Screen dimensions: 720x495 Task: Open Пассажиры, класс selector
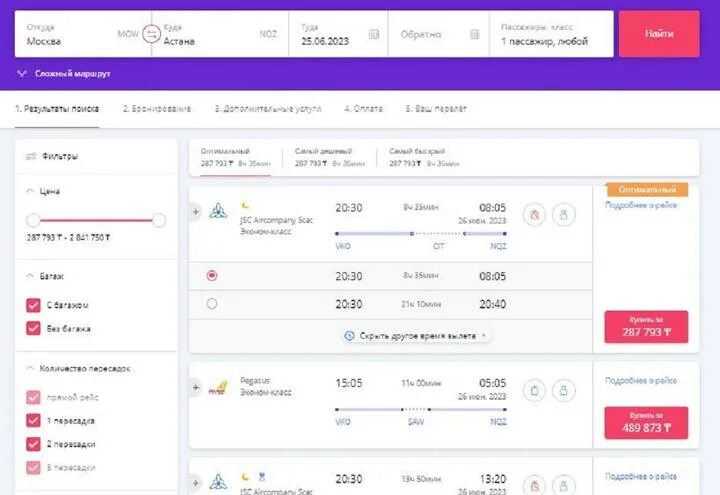click(x=551, y=34)
